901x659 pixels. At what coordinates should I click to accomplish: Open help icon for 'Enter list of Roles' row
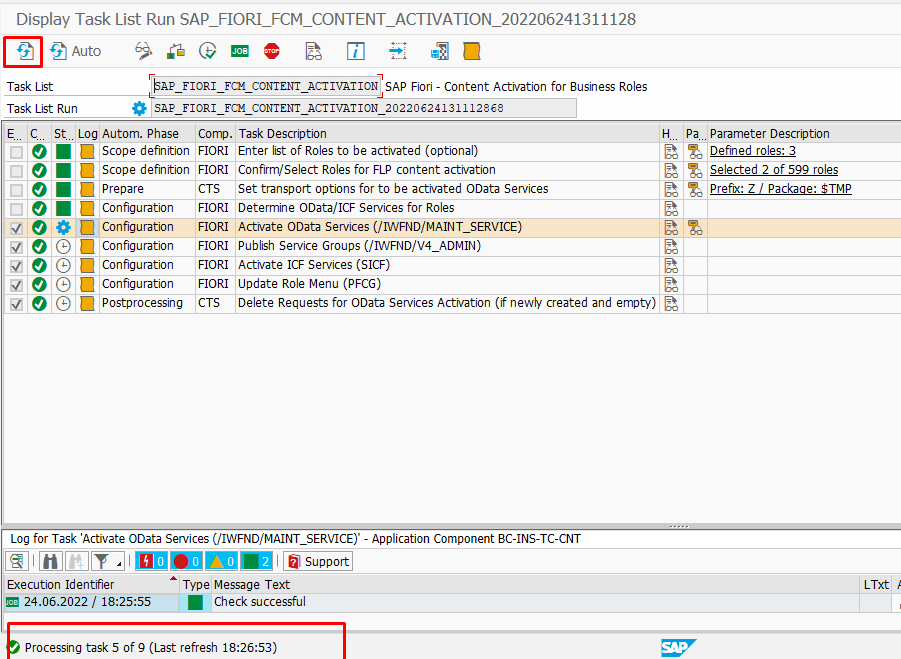[x=671, y=152]
